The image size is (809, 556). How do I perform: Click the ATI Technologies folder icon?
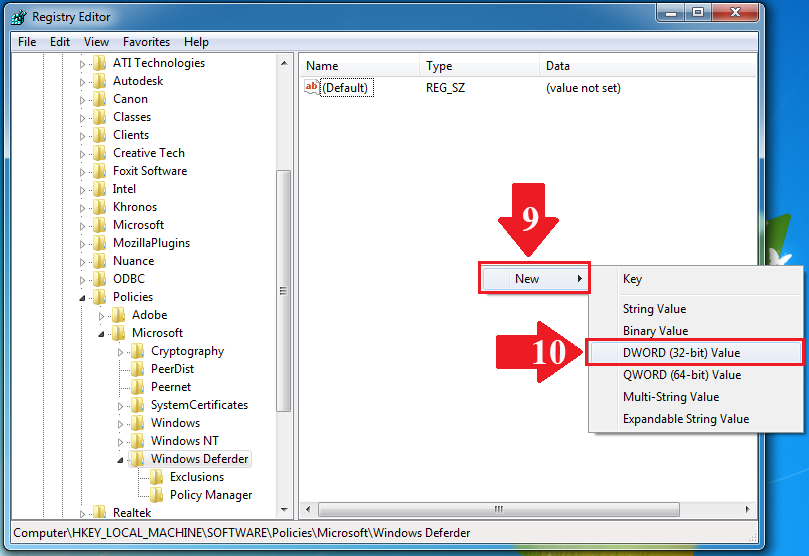click(100, 63)
